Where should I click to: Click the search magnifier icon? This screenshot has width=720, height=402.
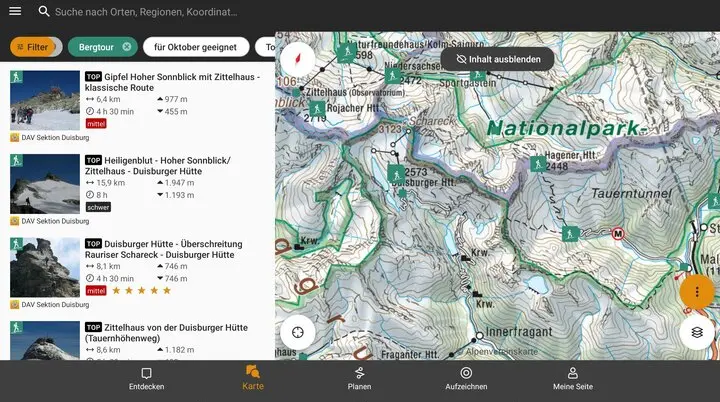[44, 12]
